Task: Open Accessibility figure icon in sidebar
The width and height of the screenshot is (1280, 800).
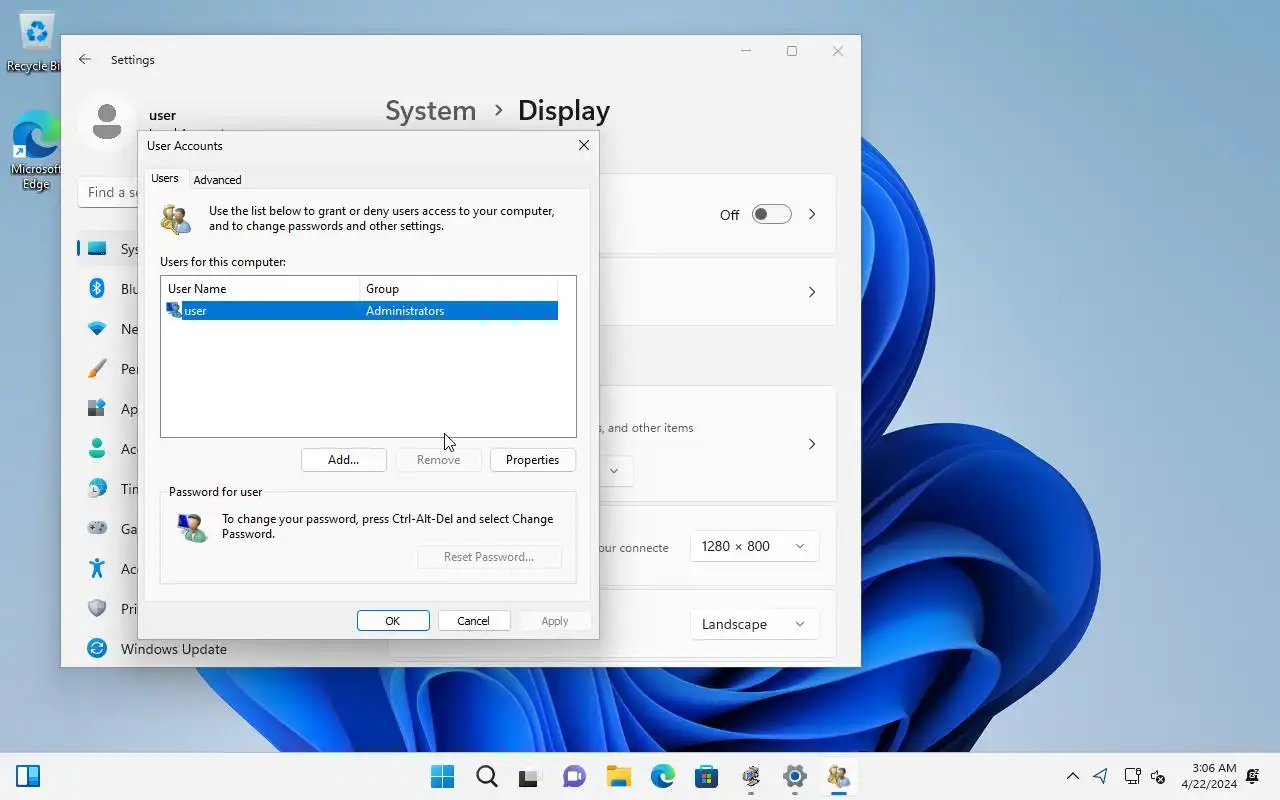Action: click(97, 569)
